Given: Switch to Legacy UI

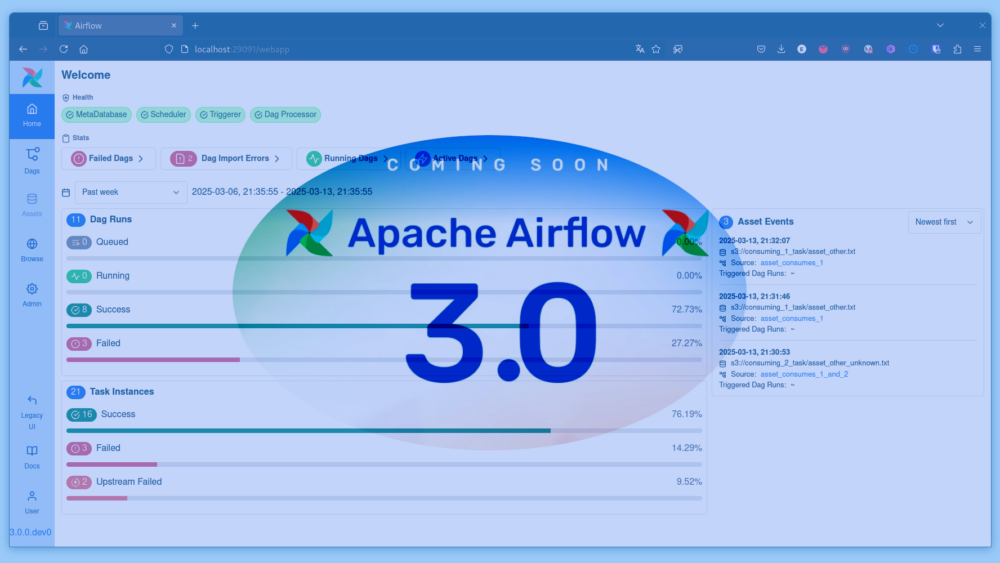Looking at the screenshot, I should click(x=32, y=412).
